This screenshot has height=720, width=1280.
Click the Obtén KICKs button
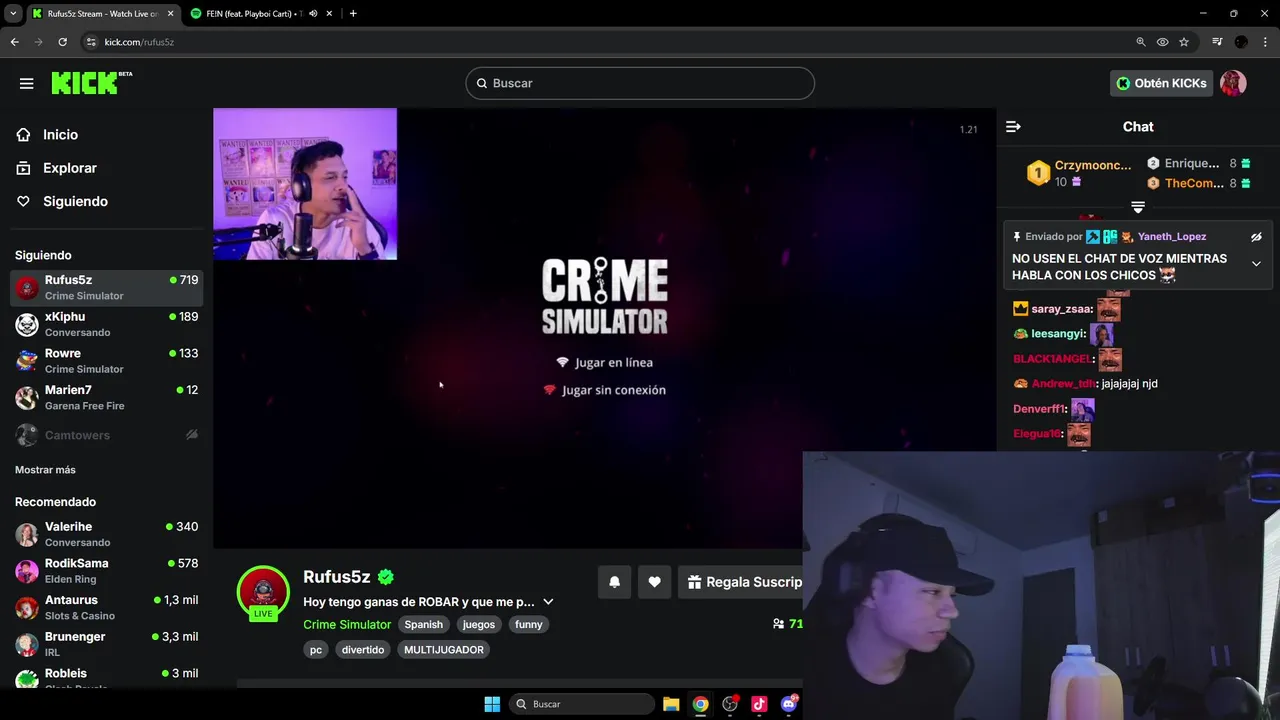1161,83
